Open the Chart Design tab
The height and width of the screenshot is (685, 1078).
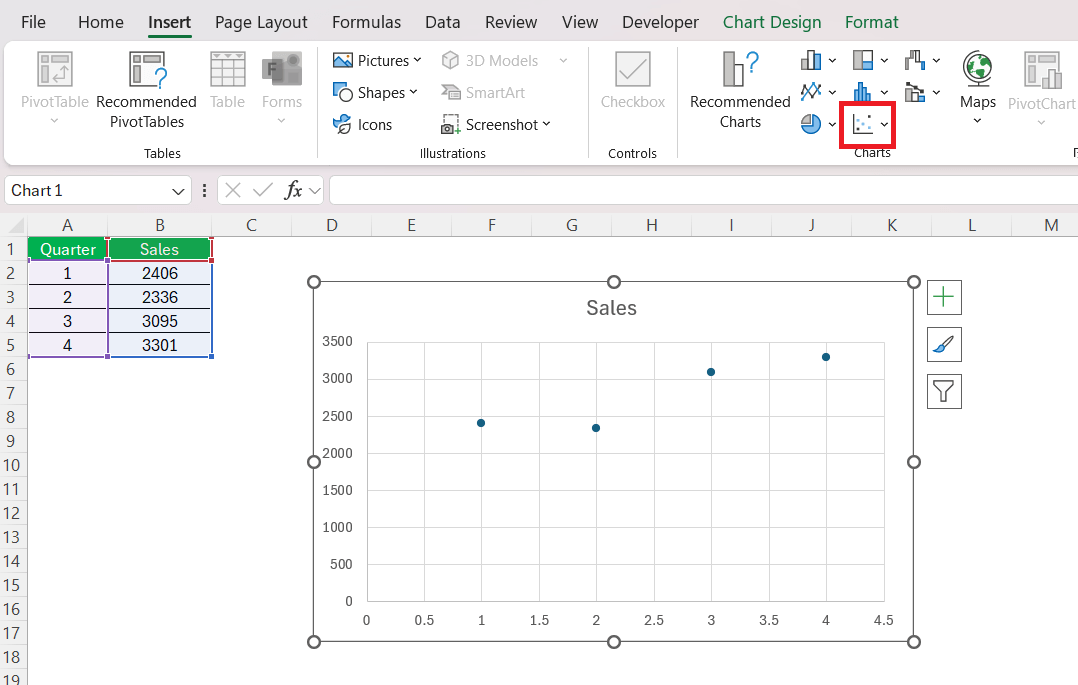coord(771,22)
